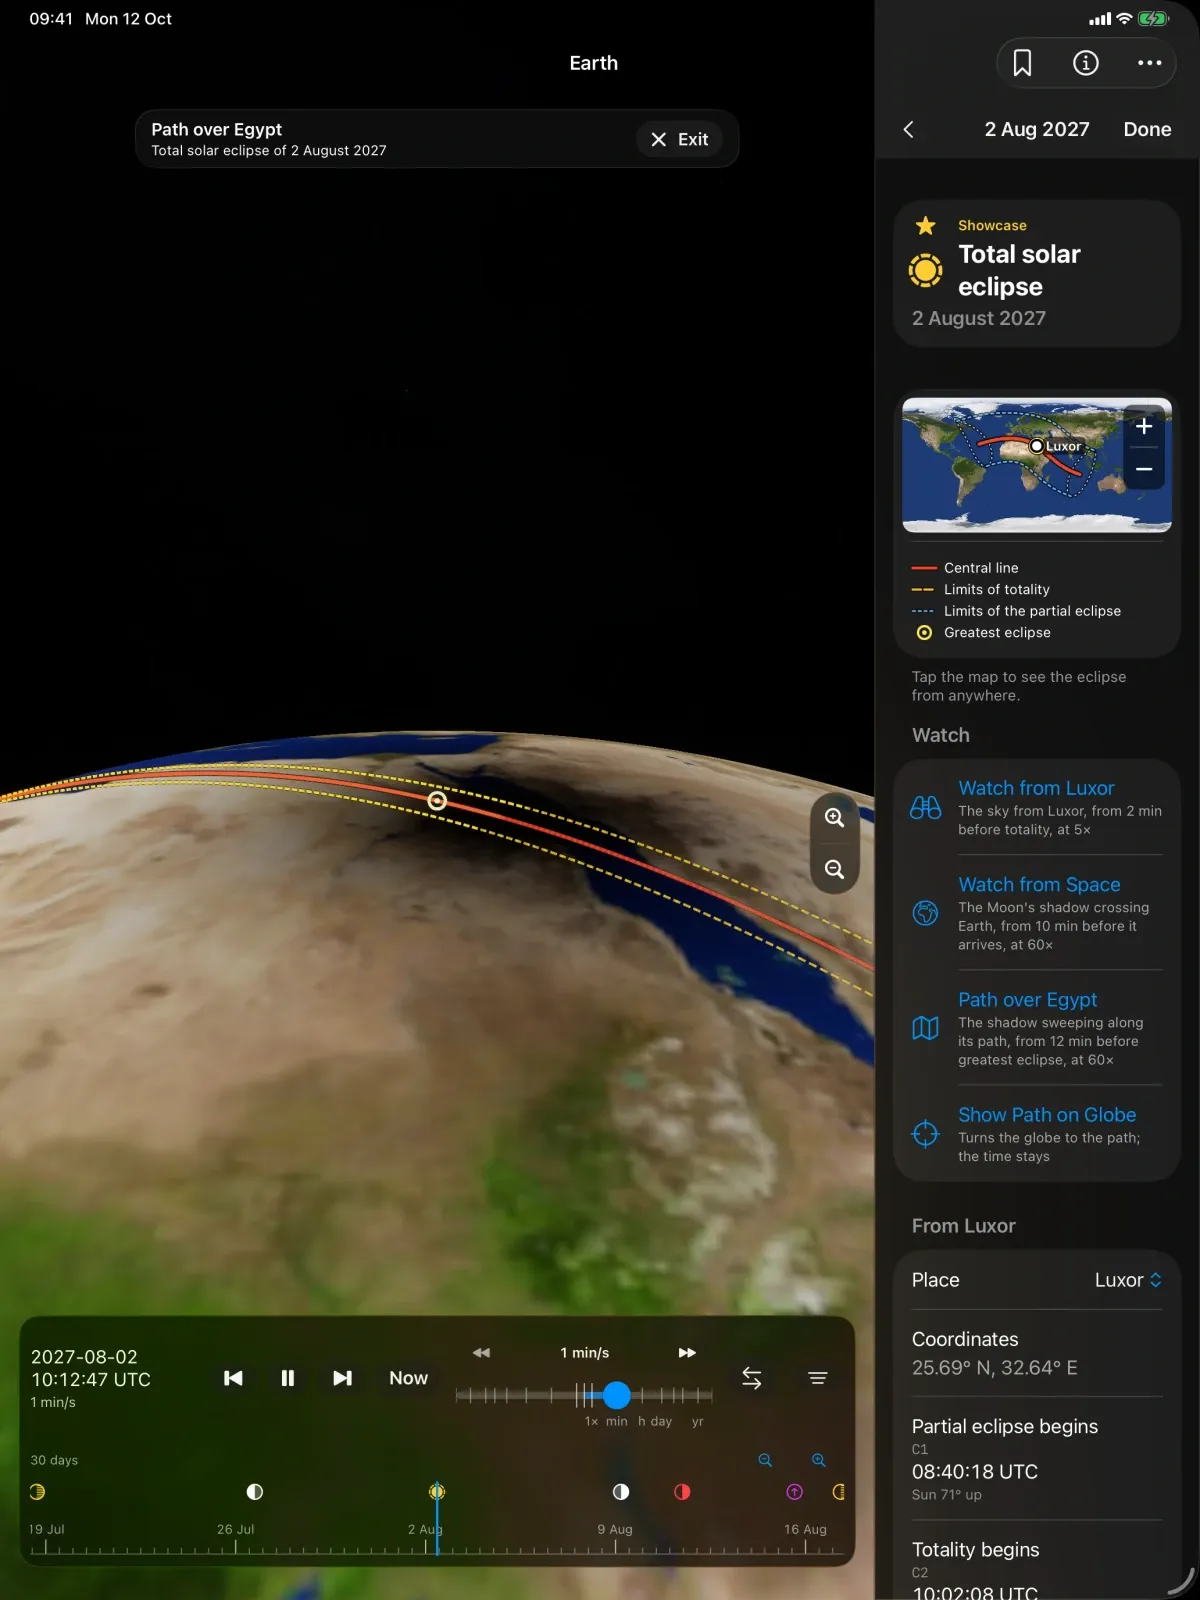
Task: Select the yellow marker at the timeline's right end
Action: pyautogui.click(x=838, y=1491)
